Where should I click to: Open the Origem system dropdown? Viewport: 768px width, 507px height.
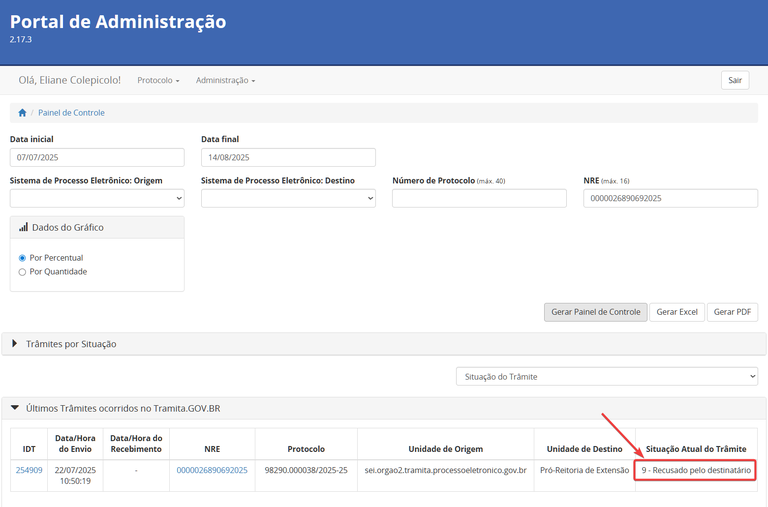click(x=97, y=199)
